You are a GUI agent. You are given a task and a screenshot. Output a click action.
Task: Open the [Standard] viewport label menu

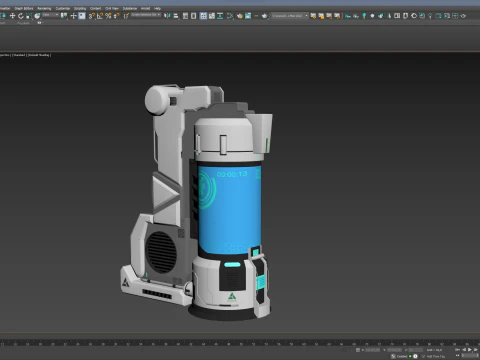tap(19, 55)
